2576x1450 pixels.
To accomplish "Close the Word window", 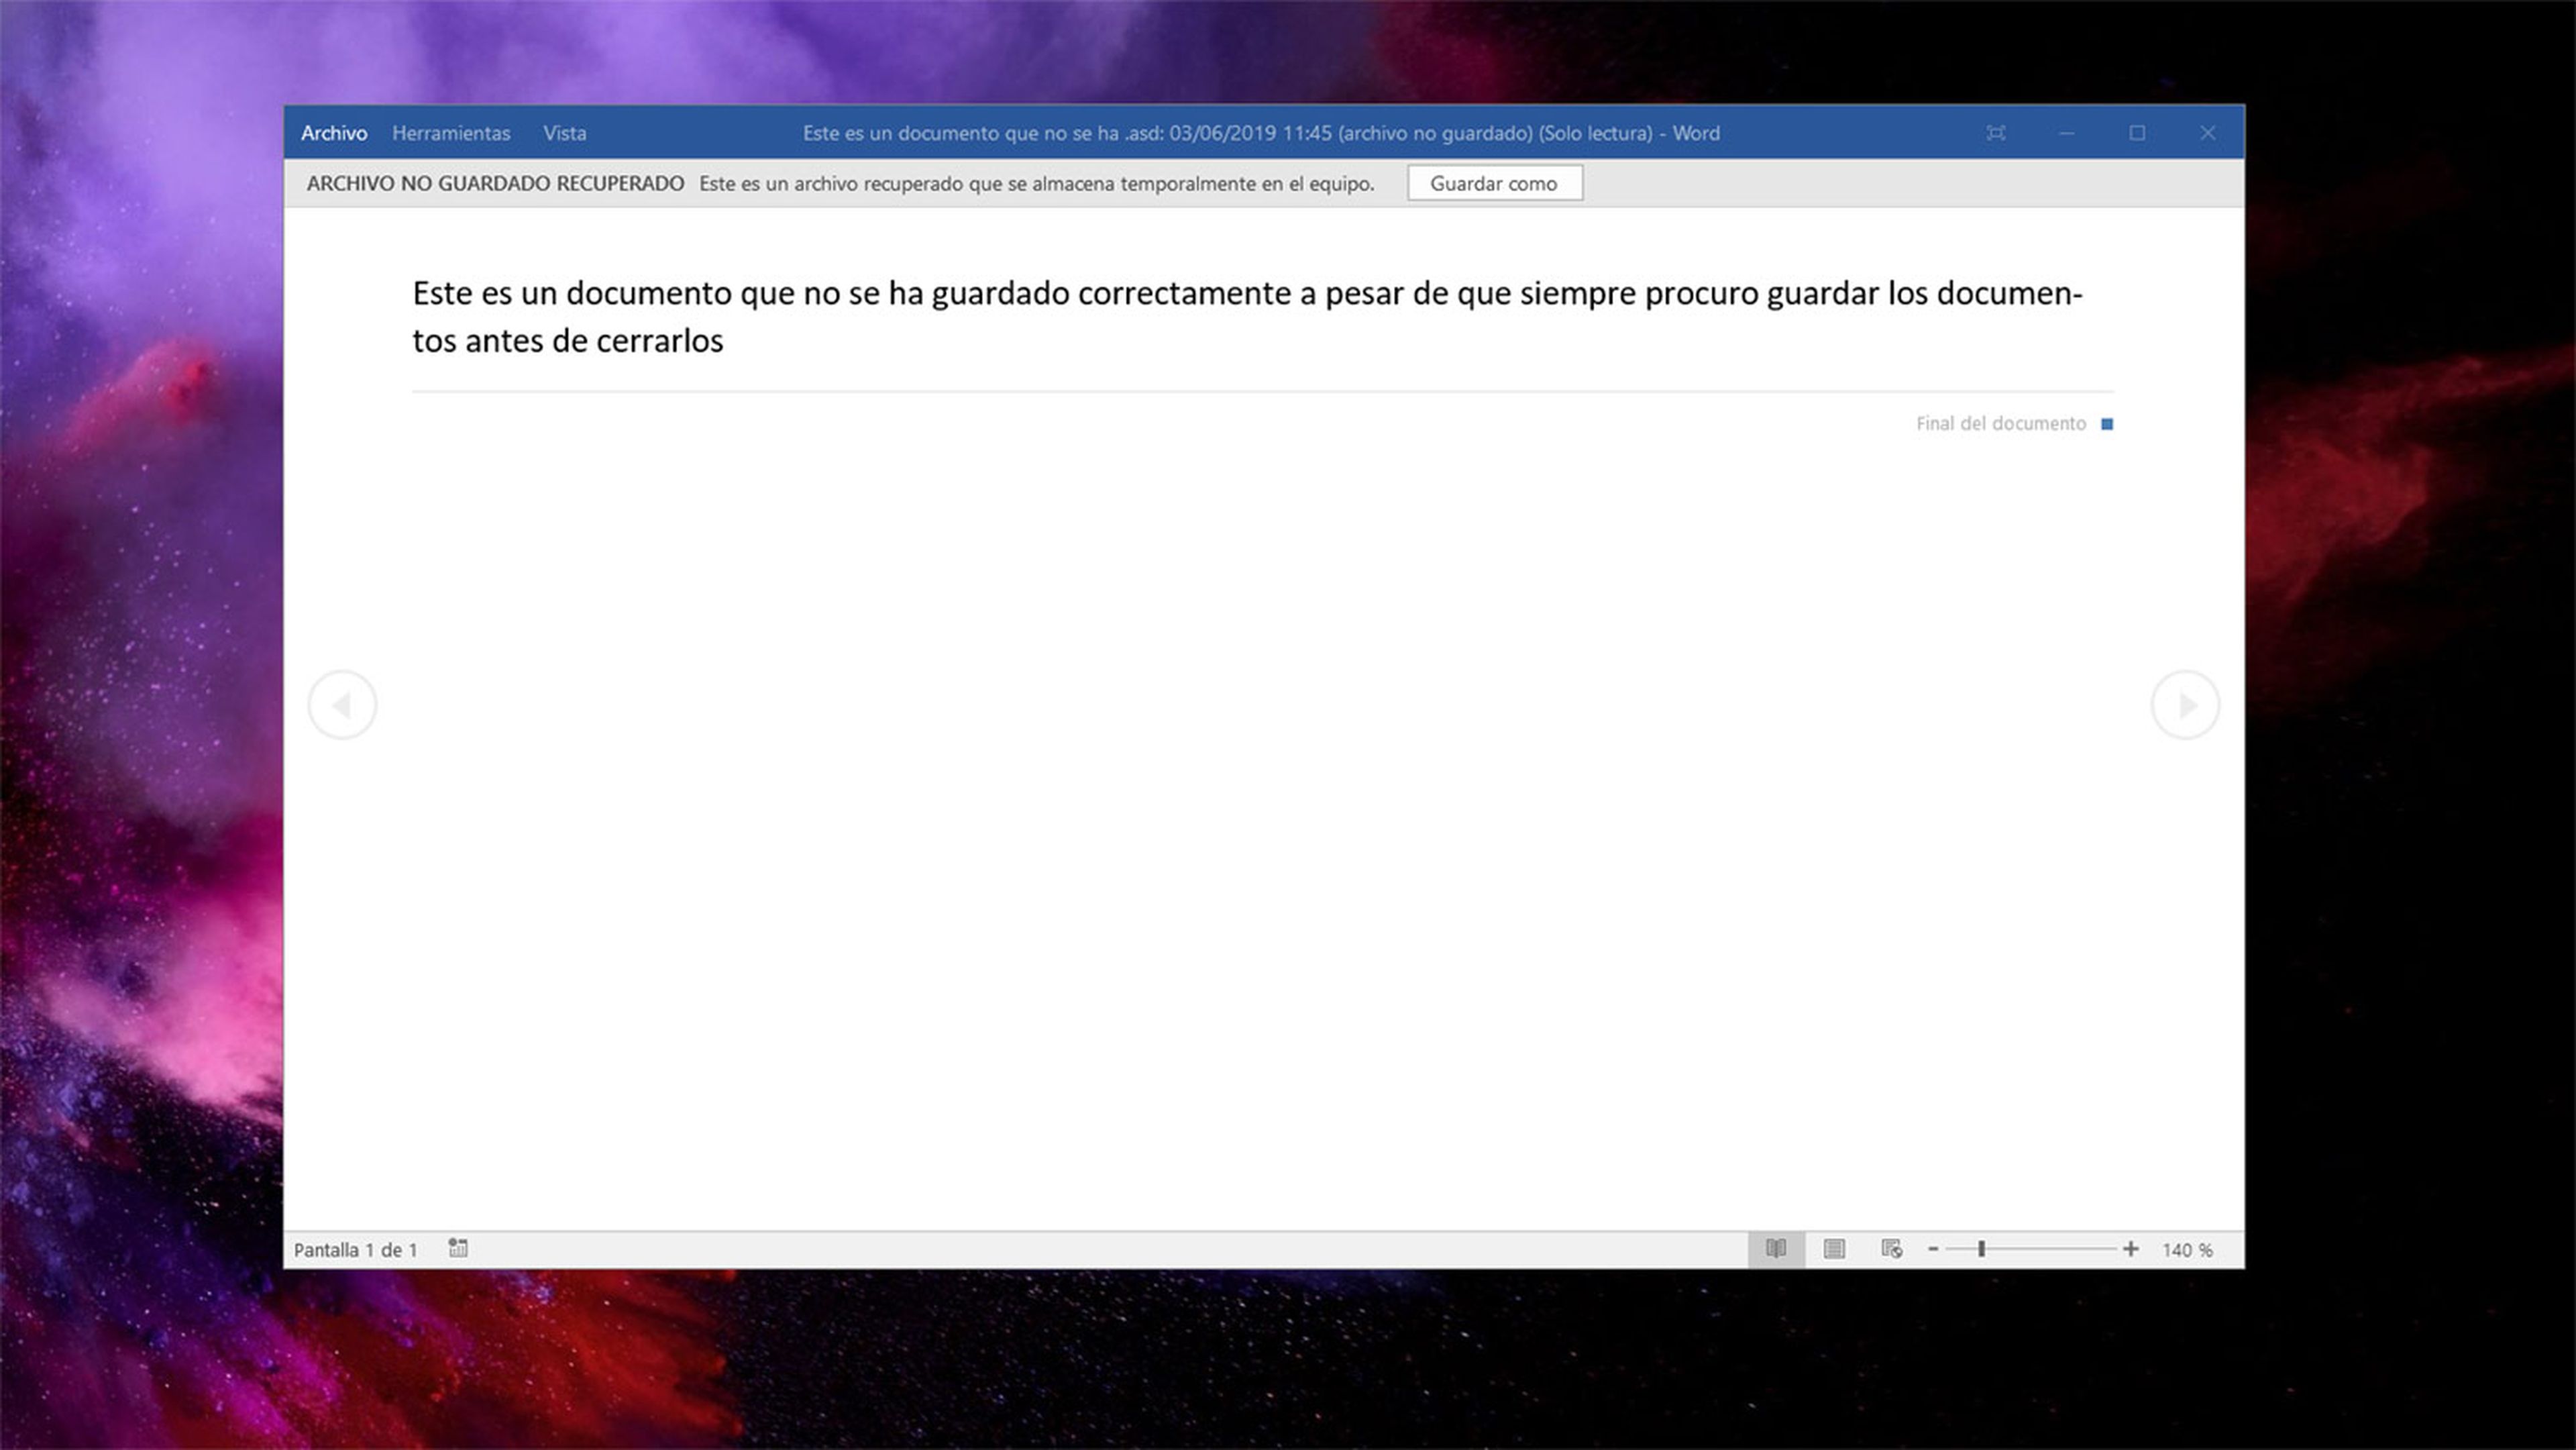I will click(x=2207, y=133).
